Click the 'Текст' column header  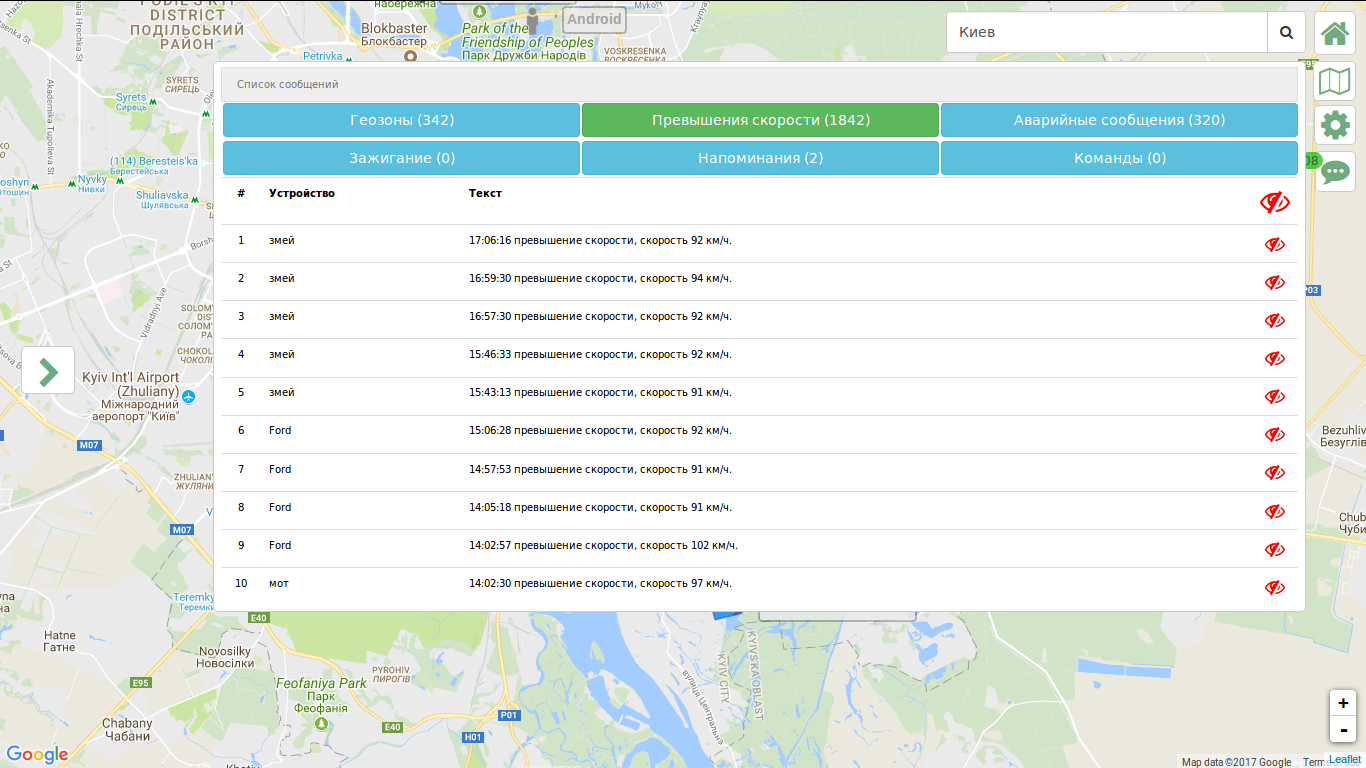click(x=485, y=193)
